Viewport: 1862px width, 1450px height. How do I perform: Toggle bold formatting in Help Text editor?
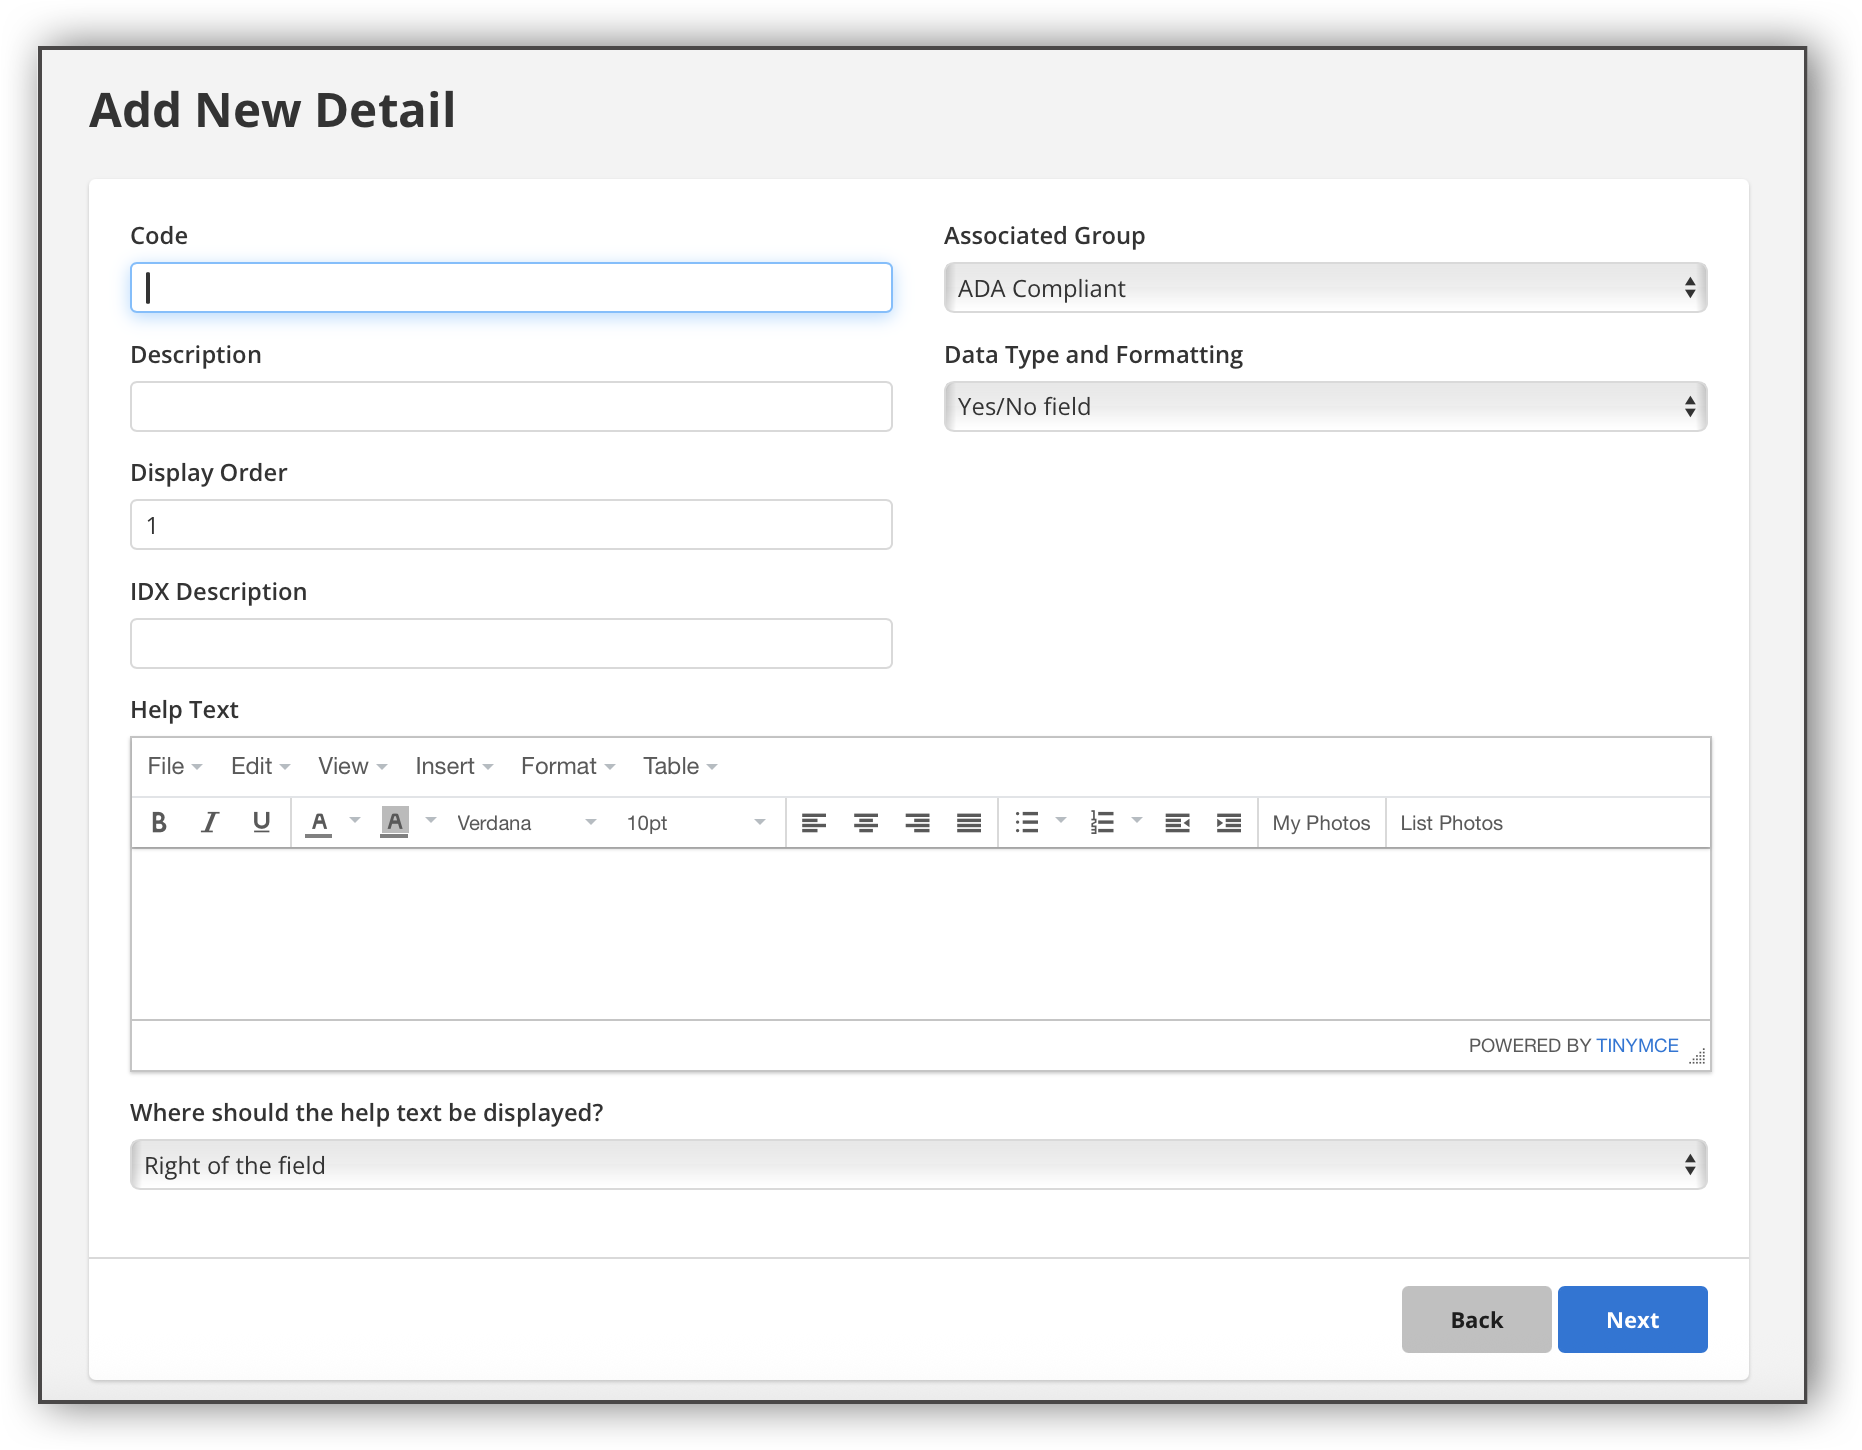pyautogui.click(x=158, y=823)
